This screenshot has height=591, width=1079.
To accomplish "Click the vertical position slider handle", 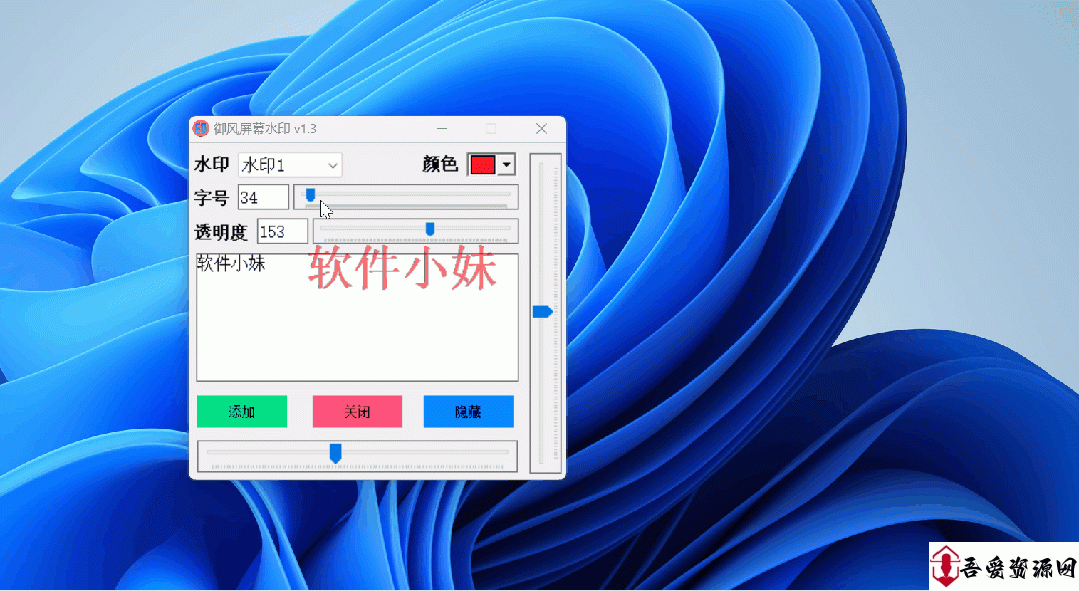I will 542,312.
